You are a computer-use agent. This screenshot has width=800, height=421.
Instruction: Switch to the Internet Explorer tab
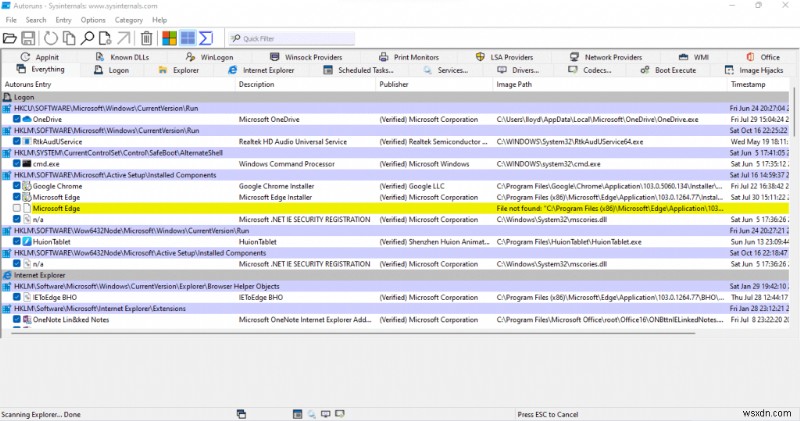261,70
